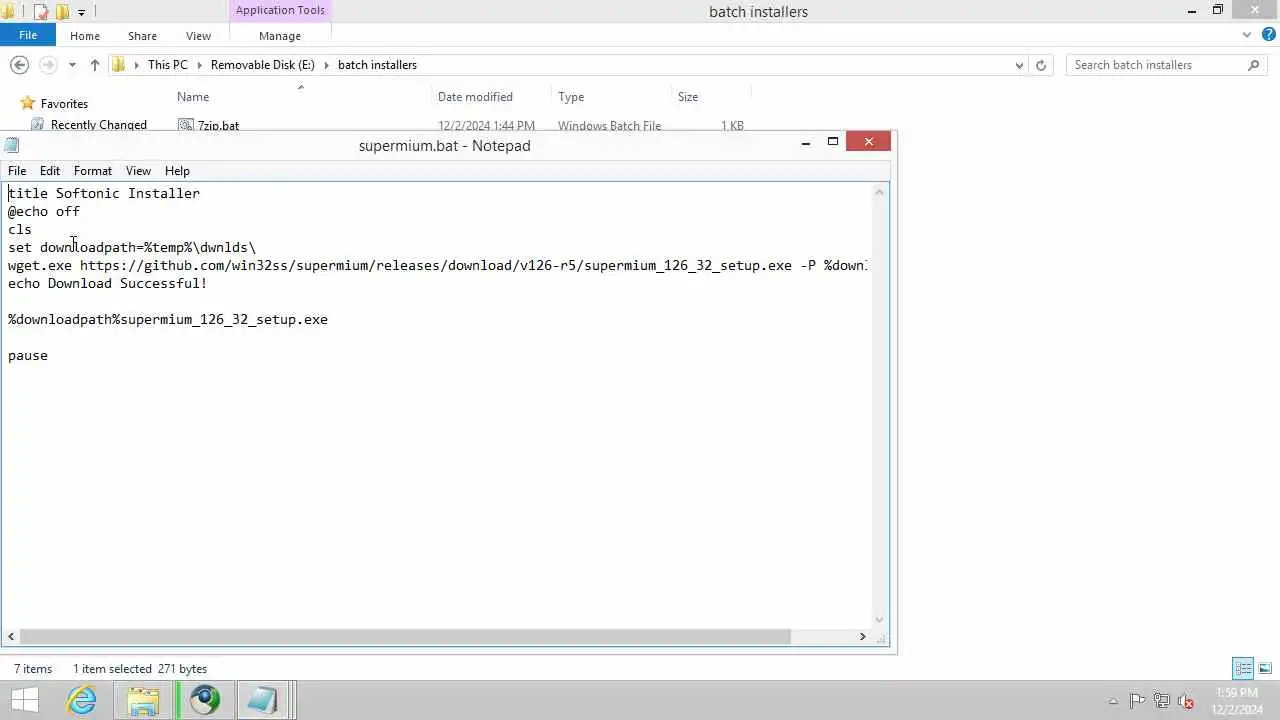Switch to Explorer's Share ribbon tab
This screenshot has width=1280, height=720.
(142, 36)
